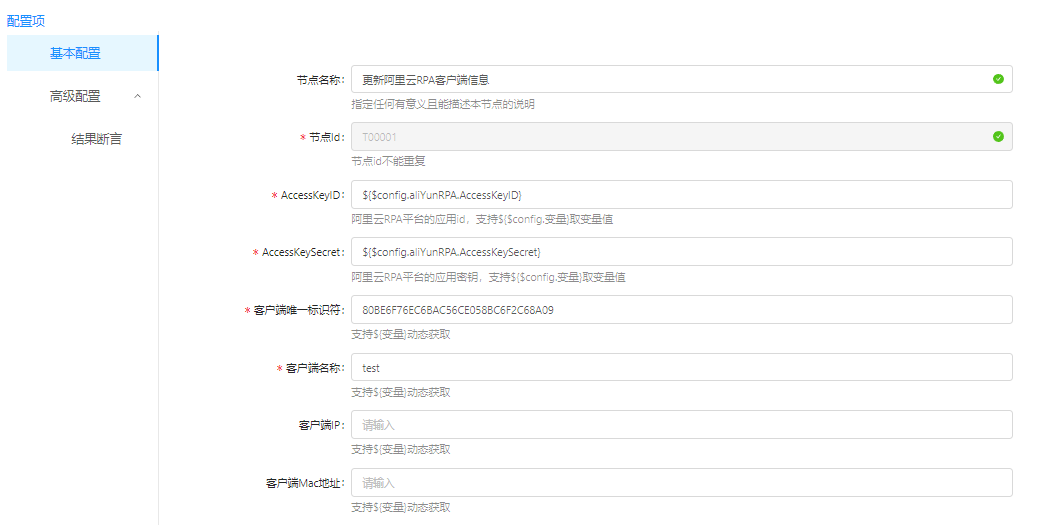This screenshot has width=1060, height=525.
Task: Click the empty 客户端Mac地址 input field
Action: coord(680,483)
